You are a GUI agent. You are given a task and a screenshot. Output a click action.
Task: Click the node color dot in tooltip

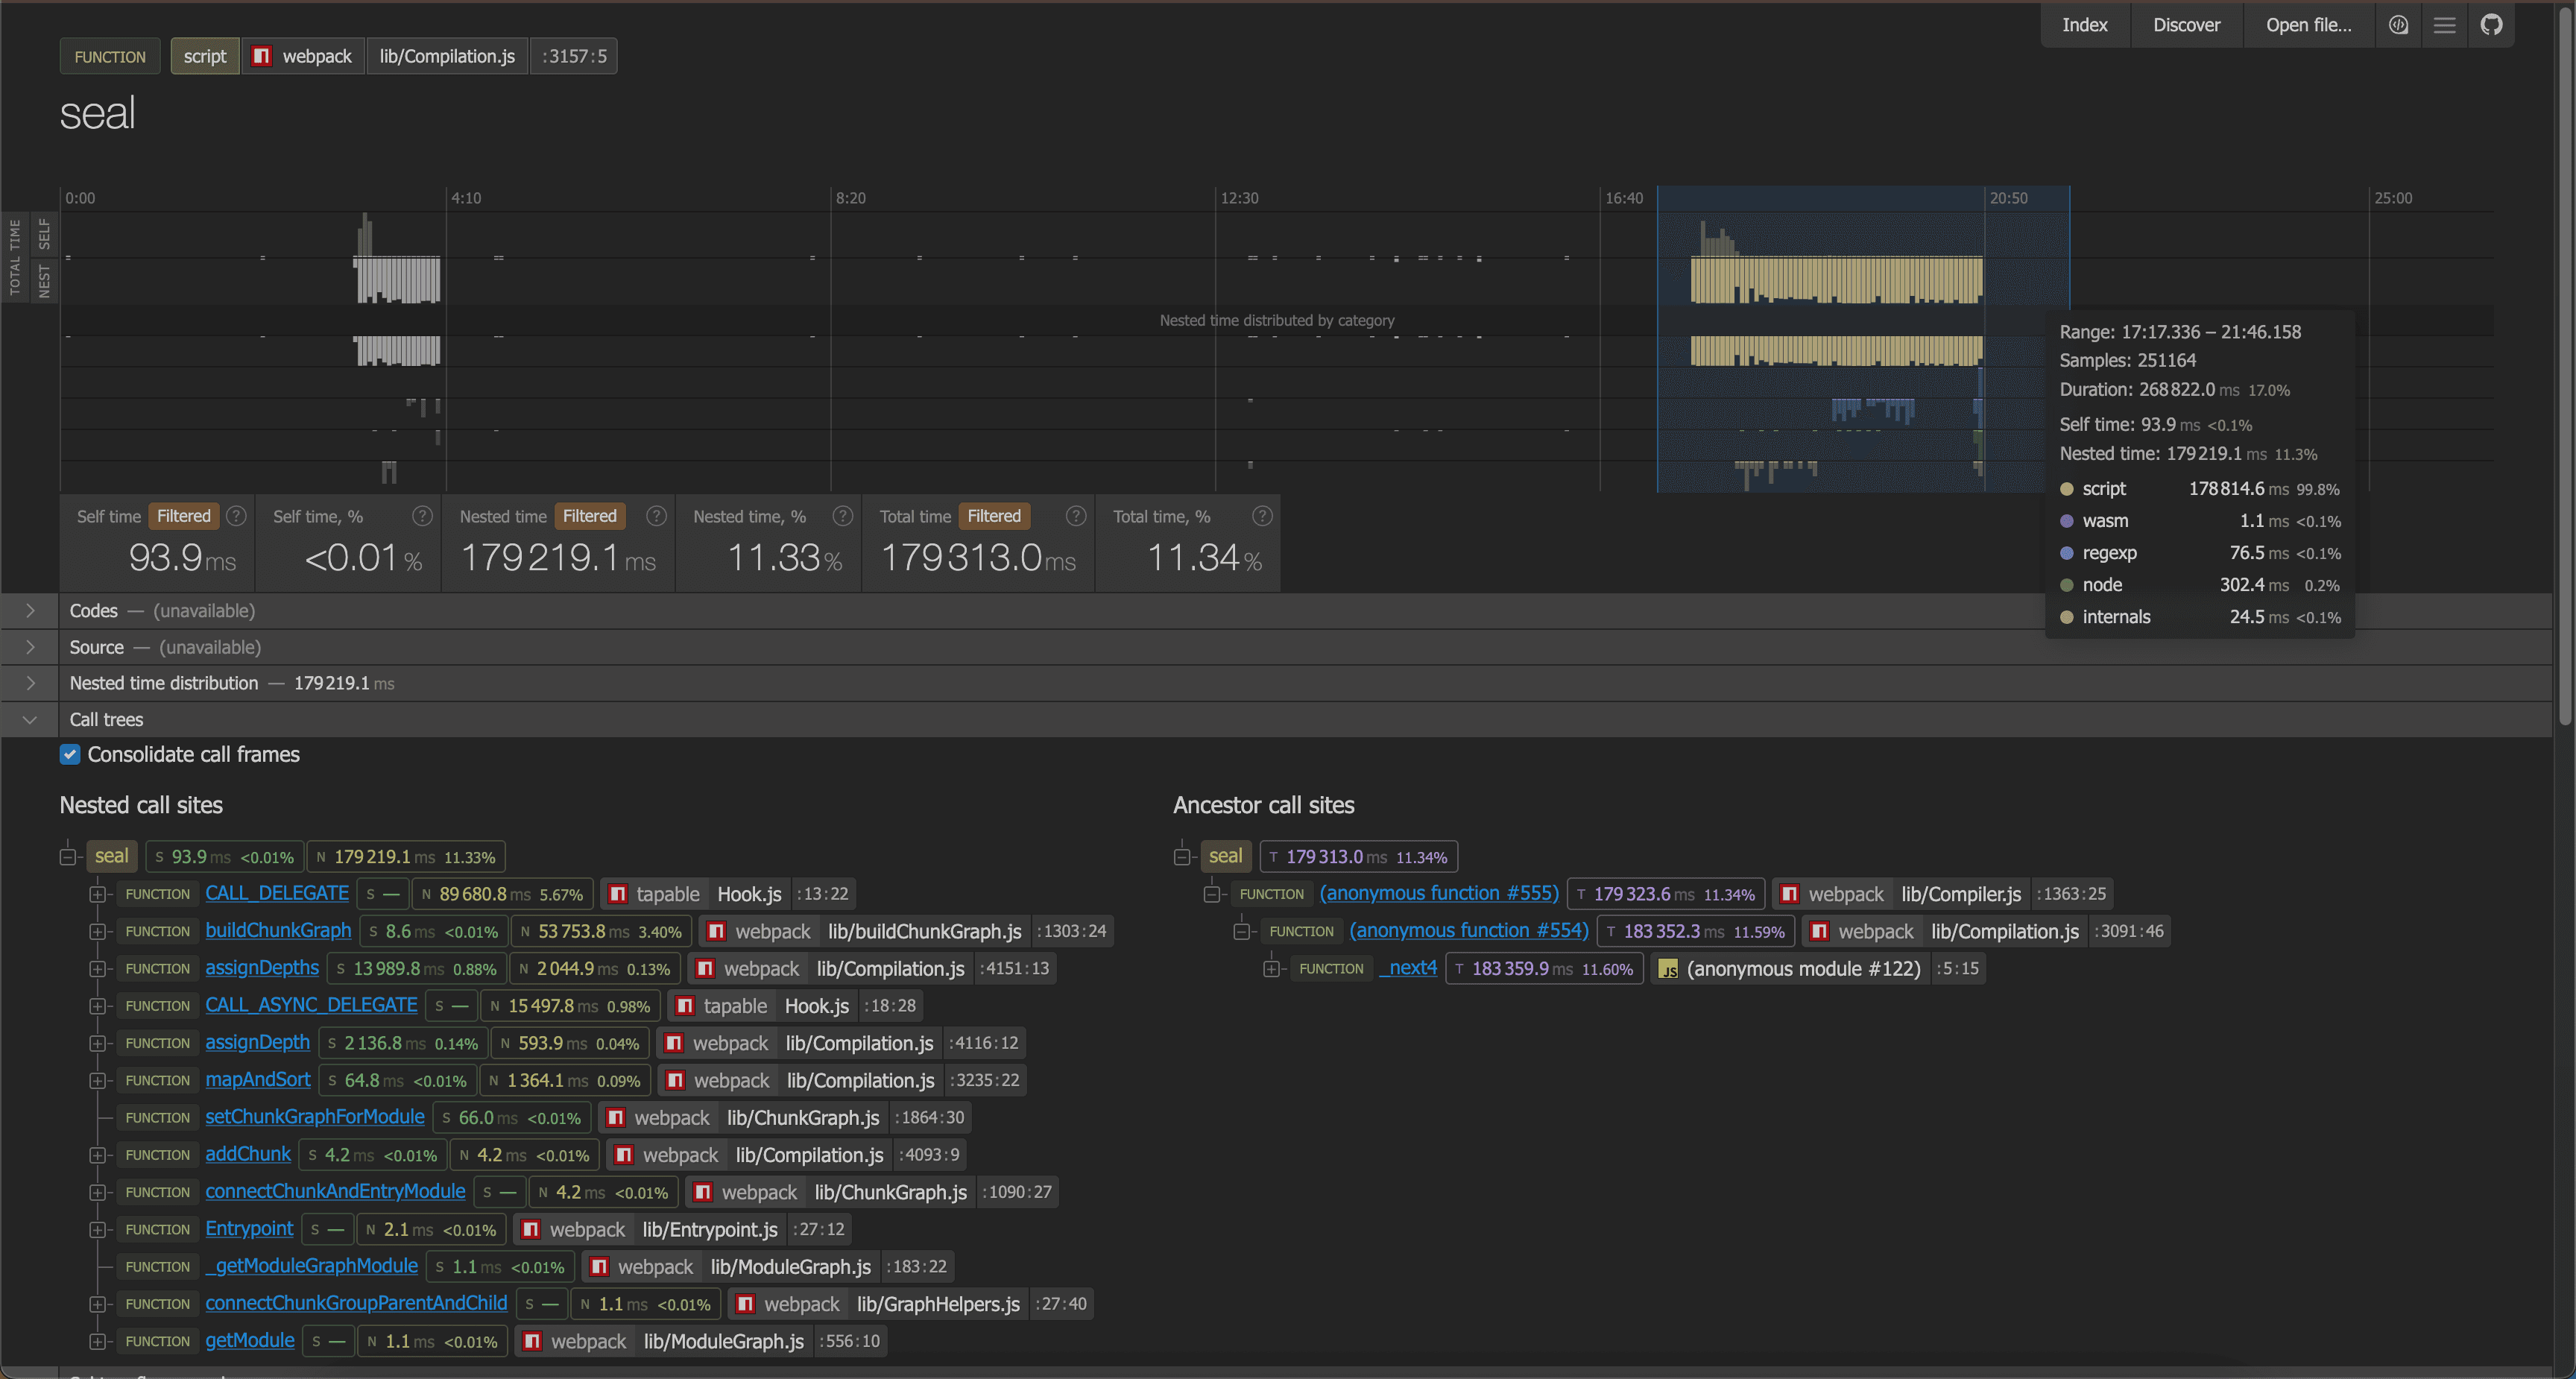[x=2066, y=585]
